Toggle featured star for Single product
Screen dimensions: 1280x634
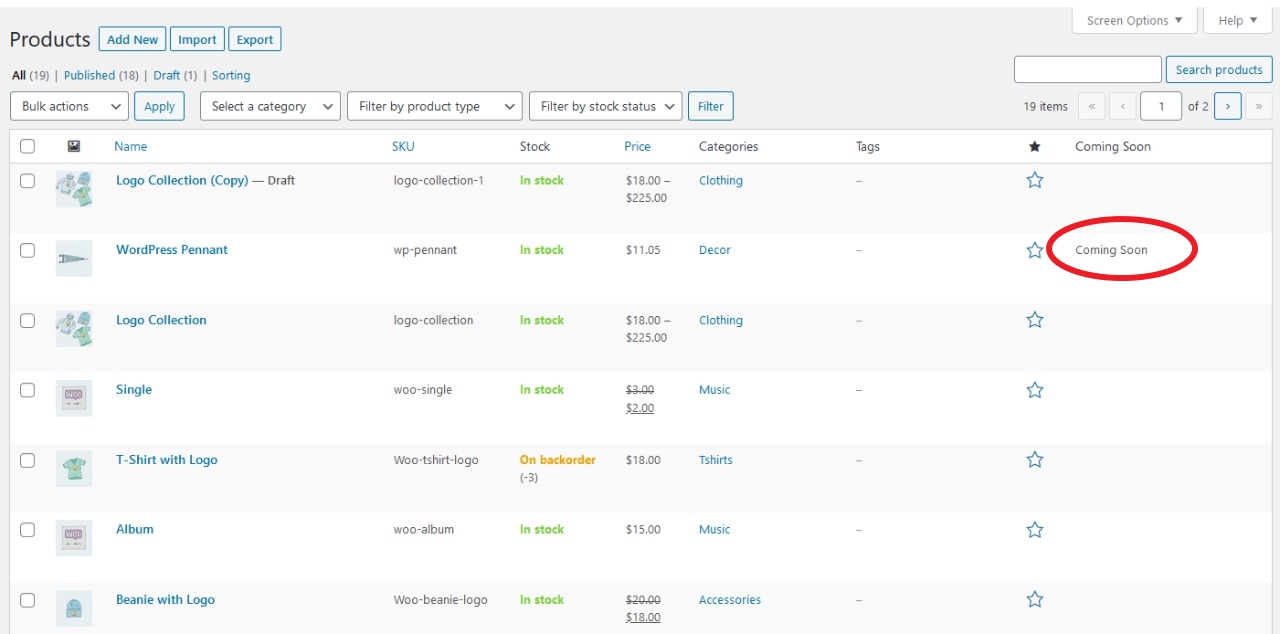click(x=1035, y=390)
